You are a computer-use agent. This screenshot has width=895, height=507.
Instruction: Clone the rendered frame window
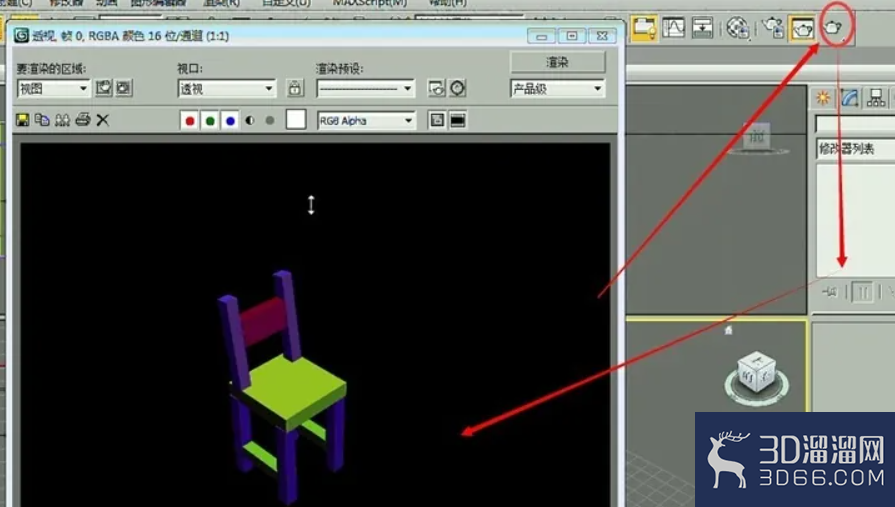(62, 120)
